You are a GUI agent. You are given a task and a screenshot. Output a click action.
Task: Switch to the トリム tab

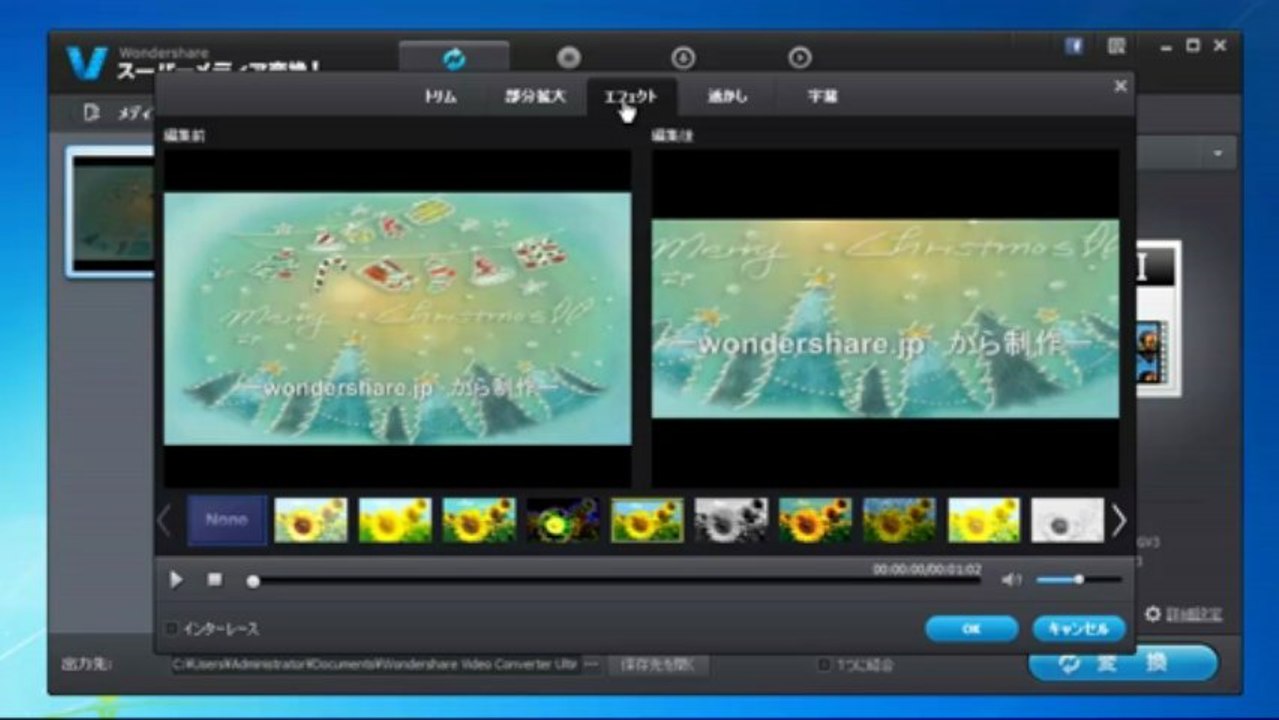pyautogui.click(x=440, y=96)
